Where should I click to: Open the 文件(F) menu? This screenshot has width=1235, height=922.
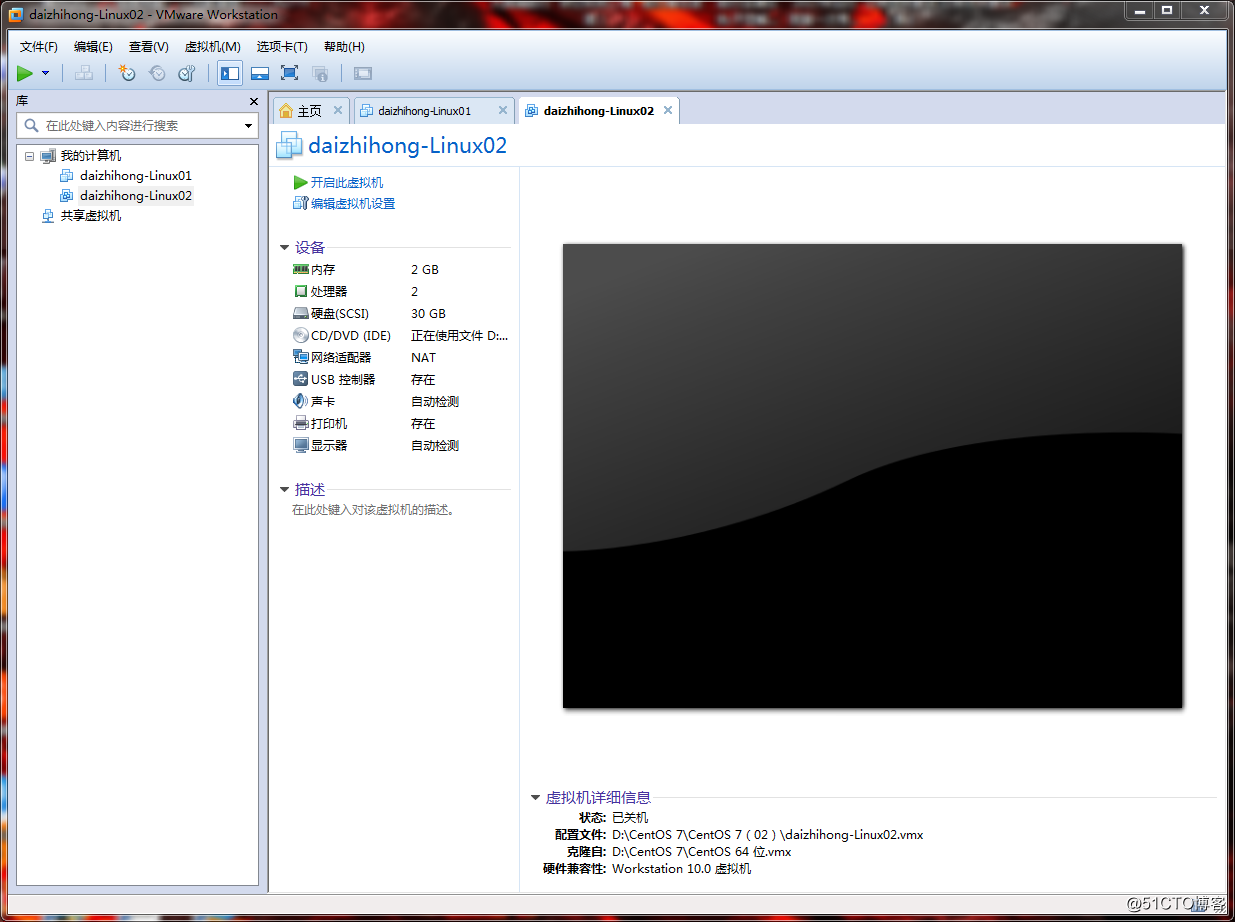coord(39,47)
